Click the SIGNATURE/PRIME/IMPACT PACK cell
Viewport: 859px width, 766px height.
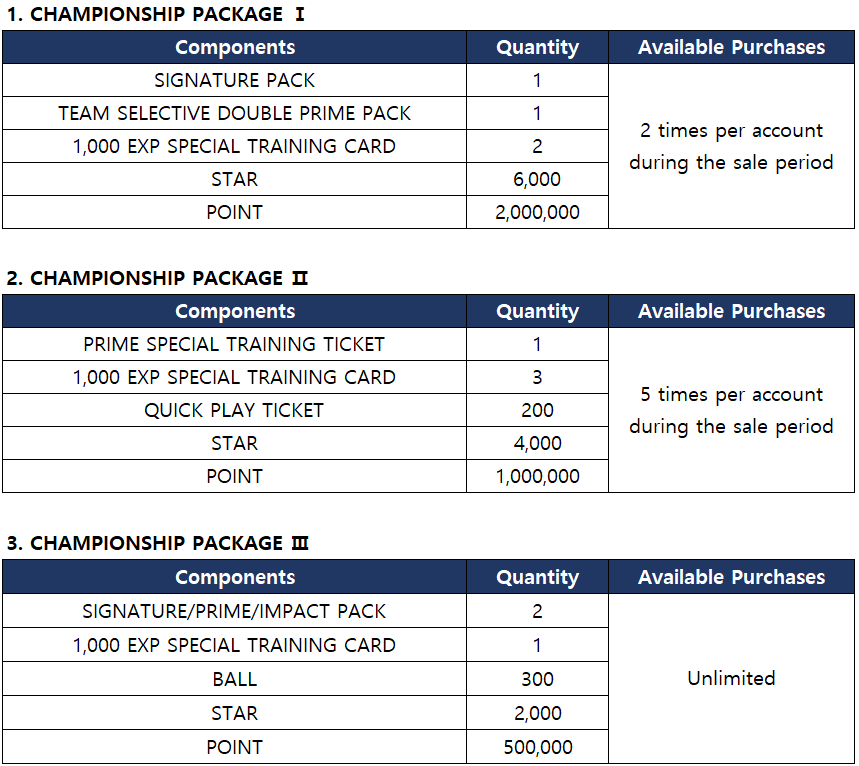pyautogui.click(x=234, y=611)
